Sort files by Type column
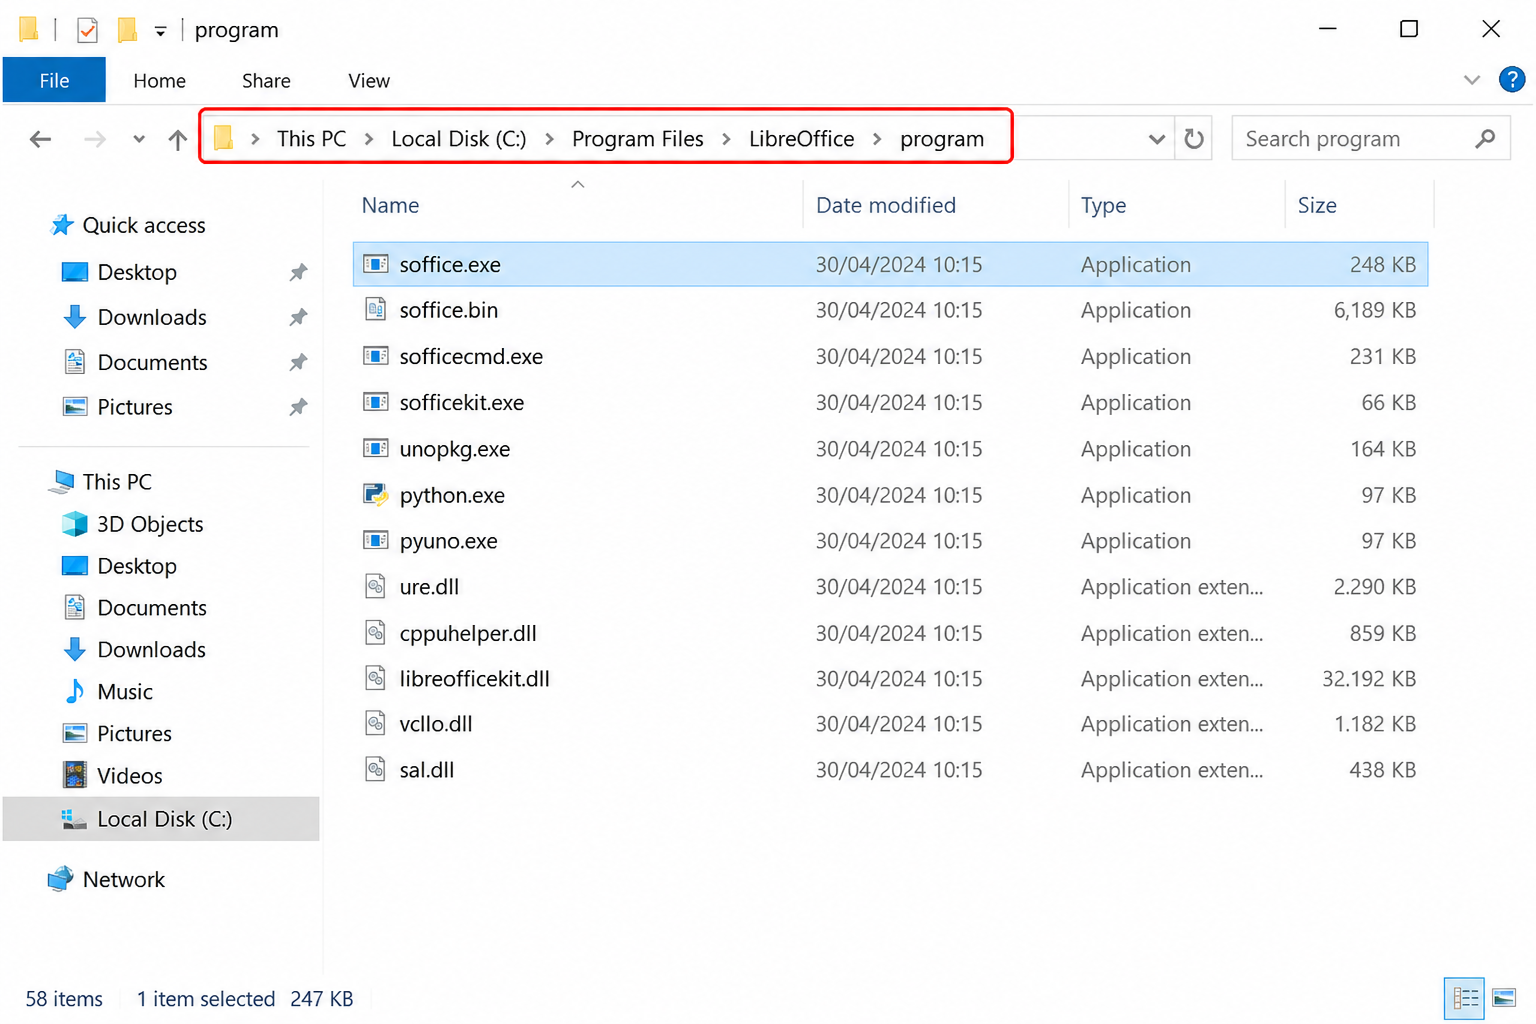 [1104, 205]
